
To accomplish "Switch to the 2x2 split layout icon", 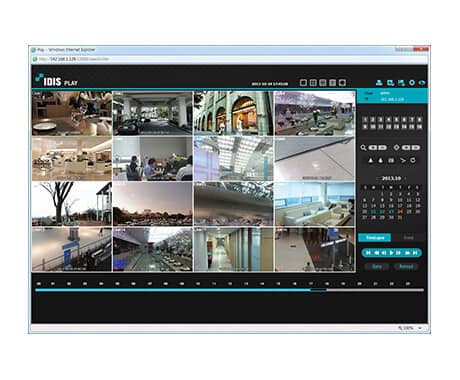I will coord(313,83).
